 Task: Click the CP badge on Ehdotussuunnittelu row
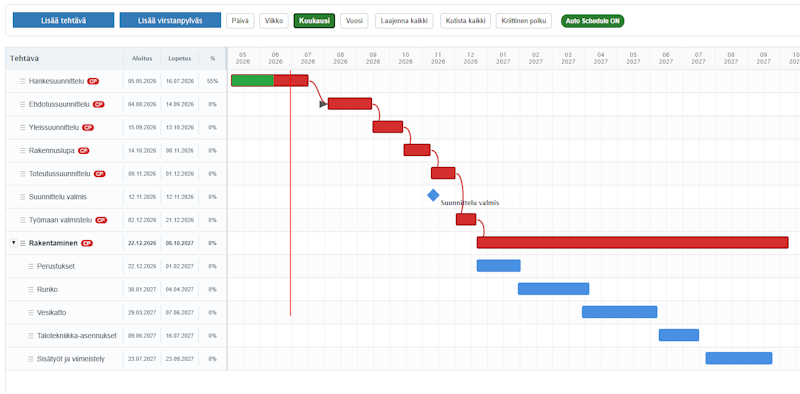pyautogui.click(x=98, y=104)
